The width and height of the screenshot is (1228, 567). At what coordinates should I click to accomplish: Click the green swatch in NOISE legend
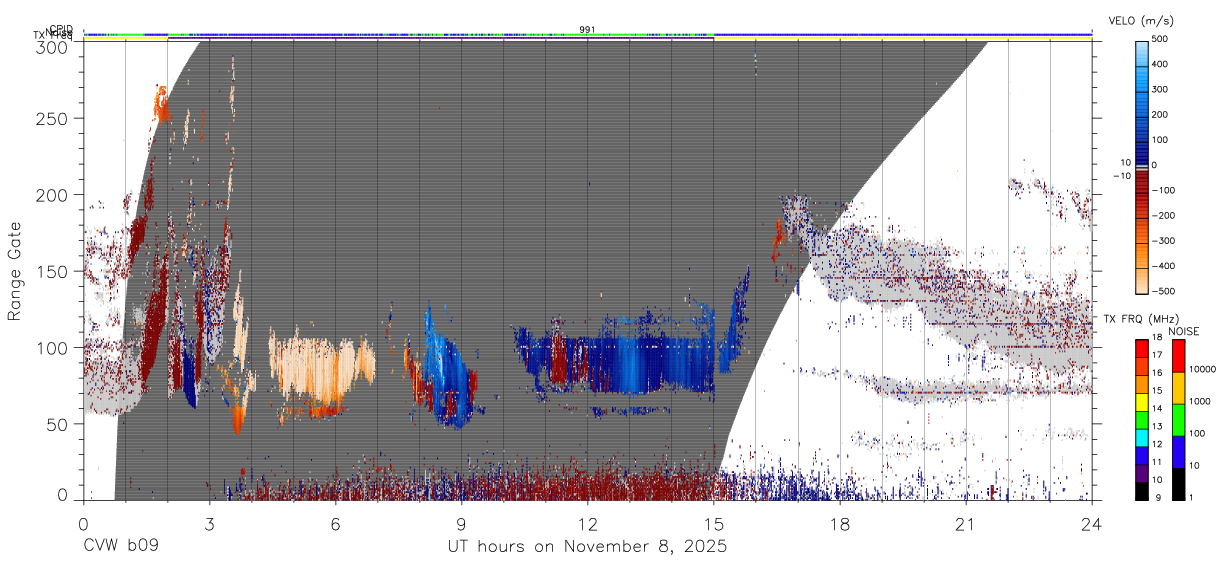click(1177, 419)
